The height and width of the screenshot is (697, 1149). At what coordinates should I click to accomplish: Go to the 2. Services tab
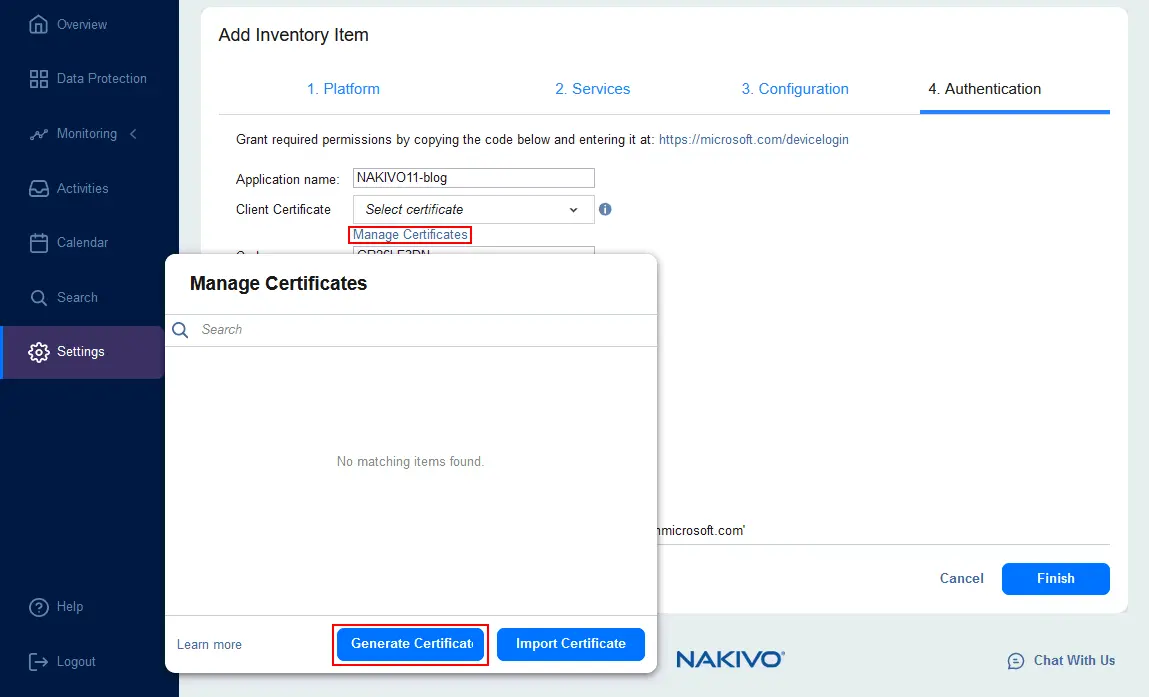[592, 89]
